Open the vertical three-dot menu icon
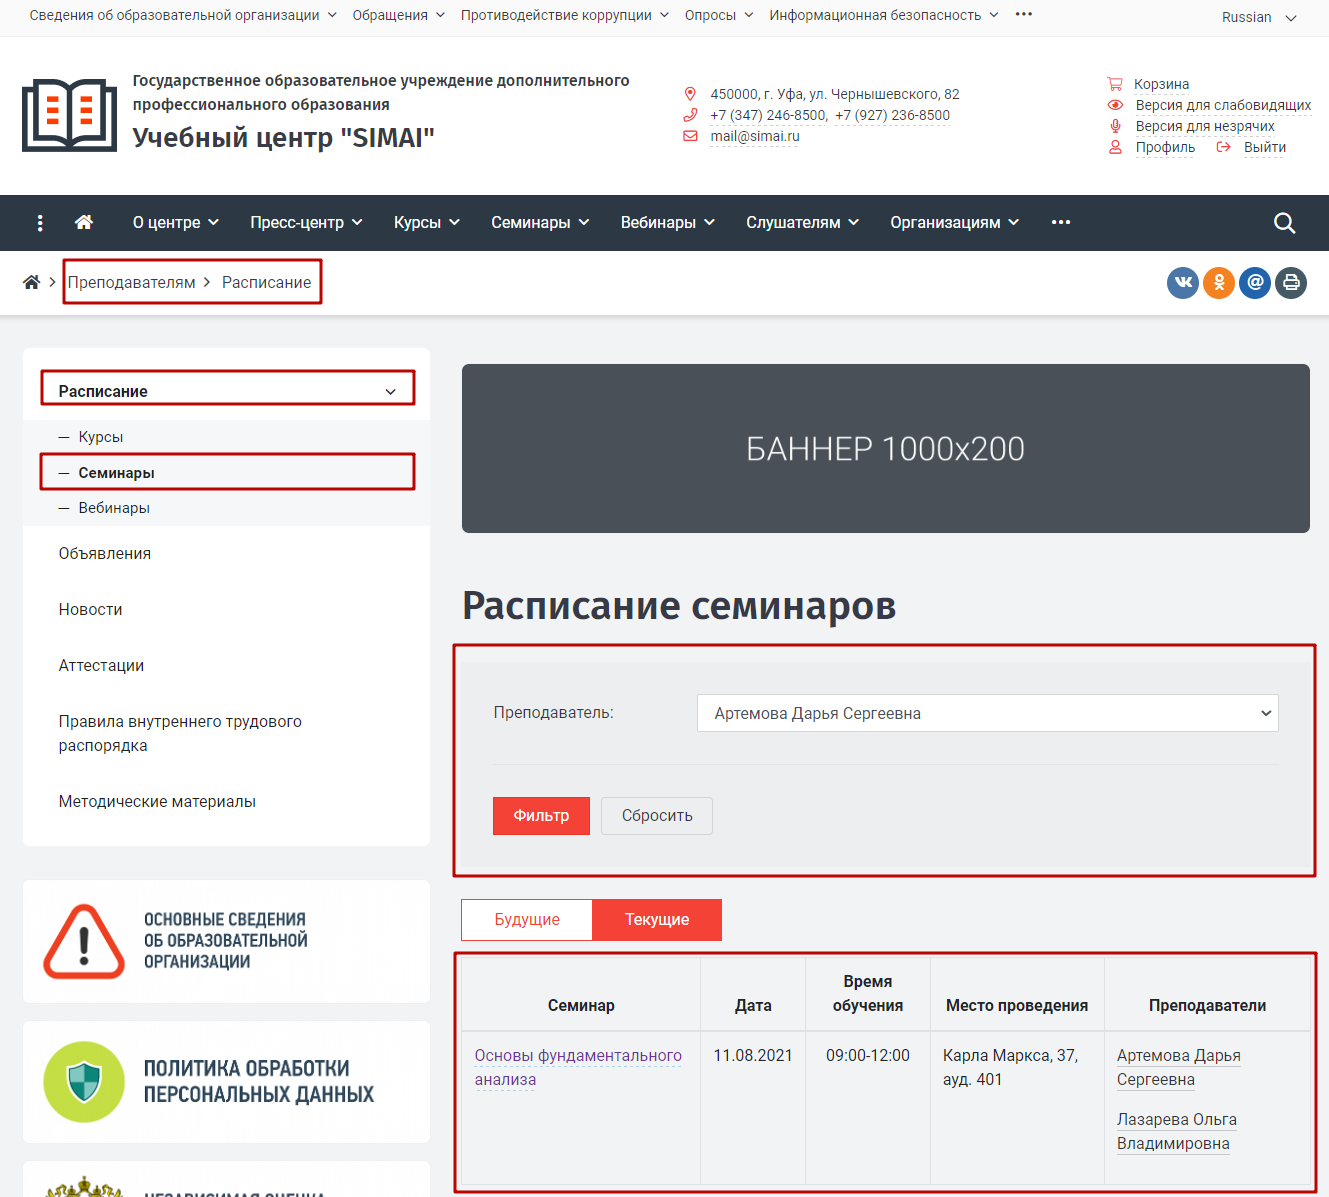The width and height of the screenshot is (1329, 1197). [40, 223]
